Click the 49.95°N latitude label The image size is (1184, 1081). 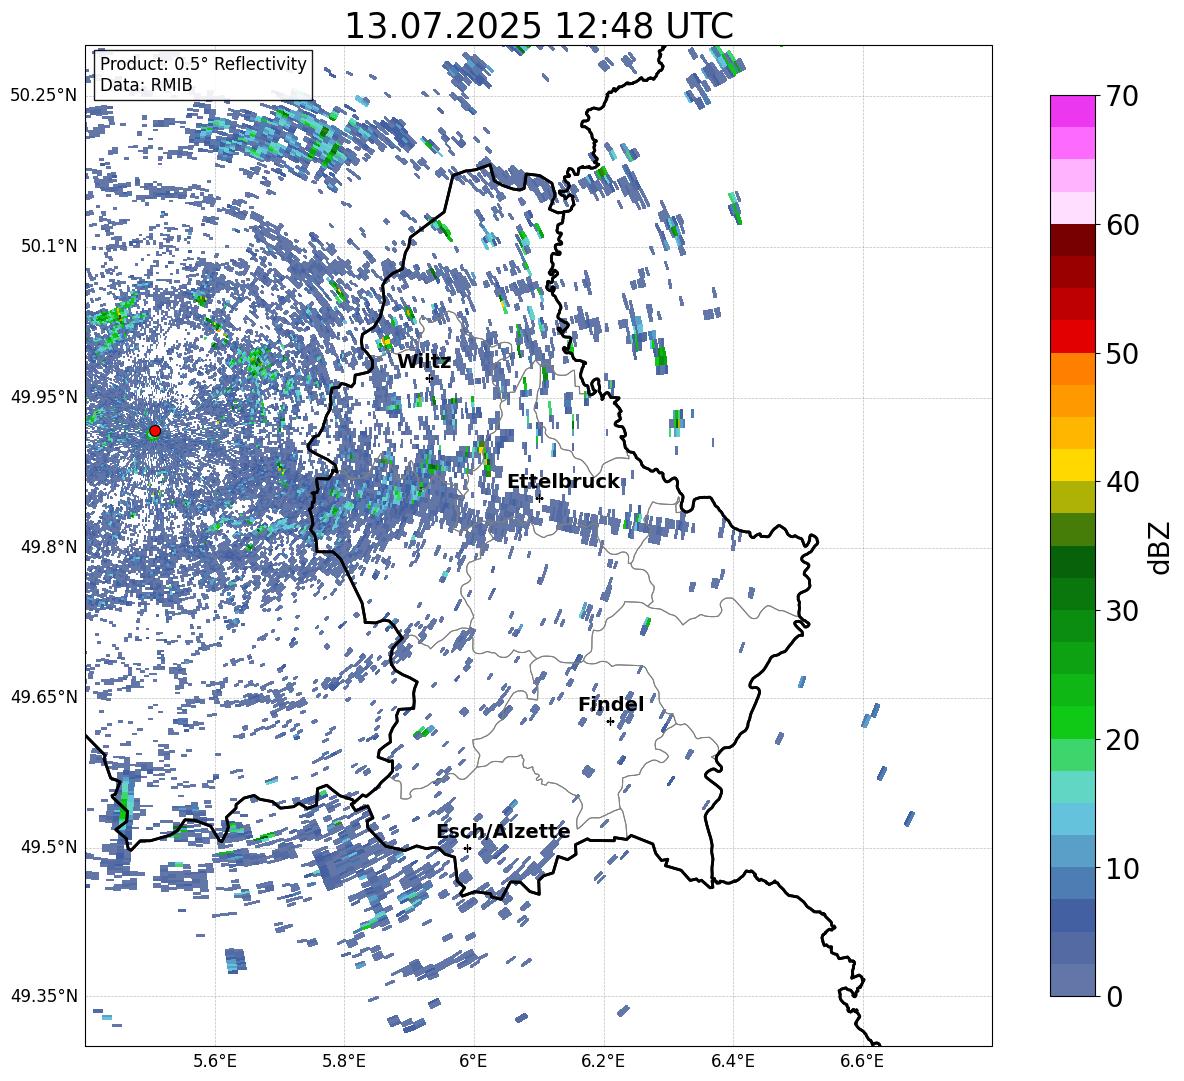pyautogui.click(x=44, y=396)
